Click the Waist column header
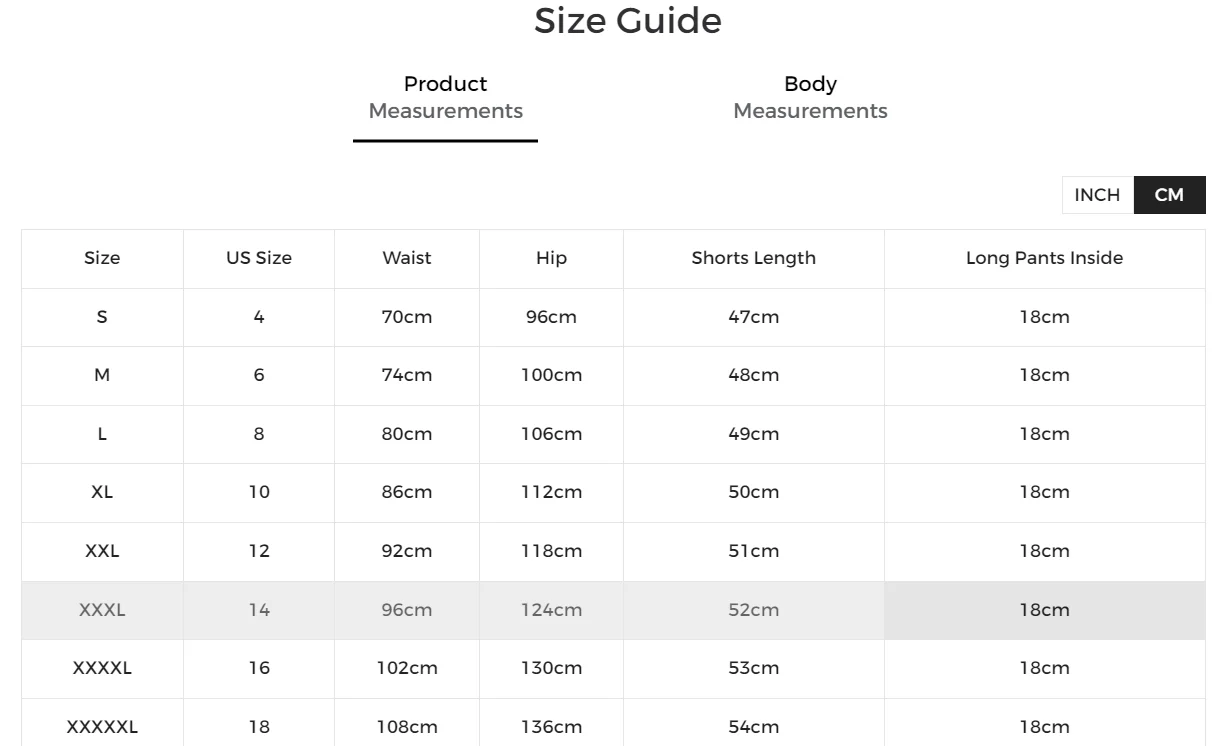This screenshot has width=1214, height=746. point(407,258)
